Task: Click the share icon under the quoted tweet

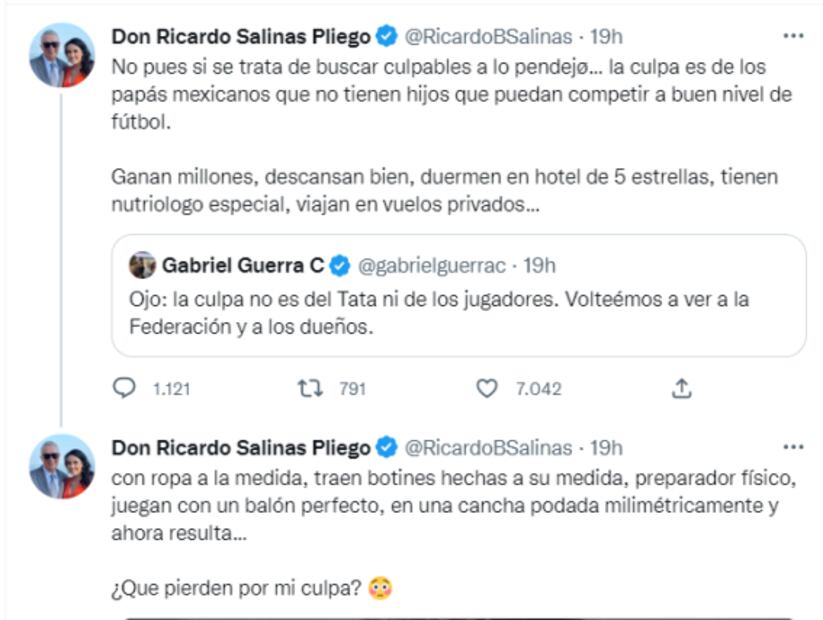Action: (682, 389)
